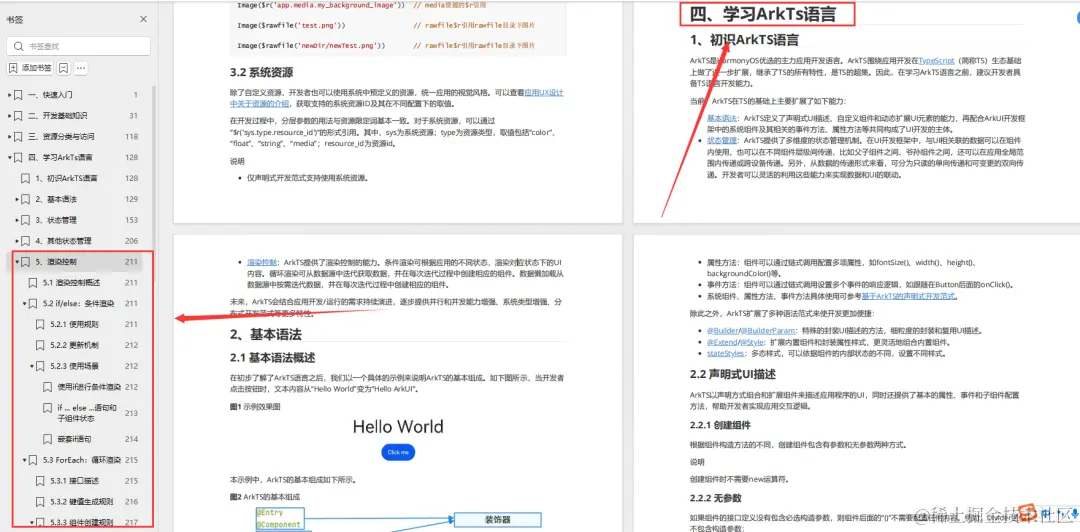Click the 装饰器 box in diagram
The height and width of the screenshot is (532, 1080).
pos(498,519)
